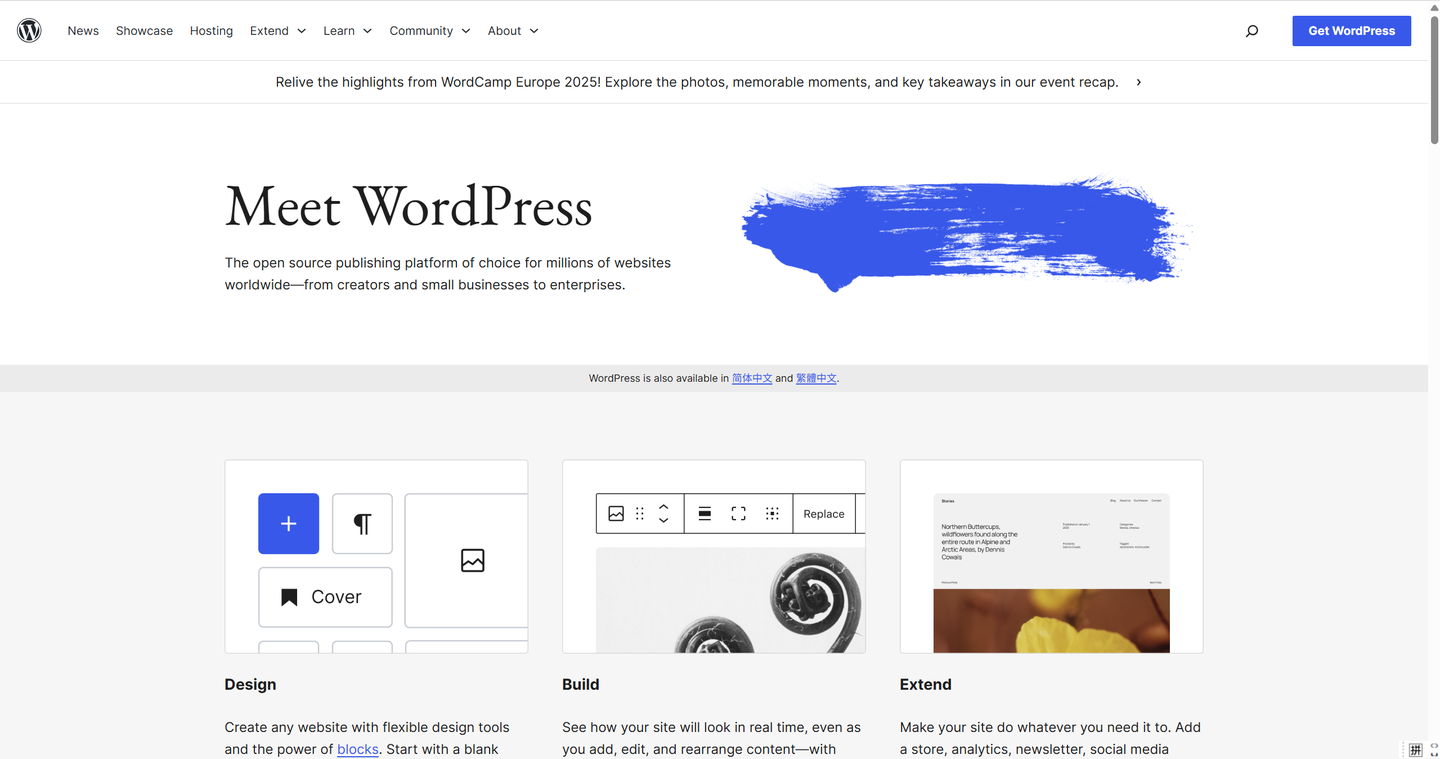The image size is (1440, 759).
Task: Open the search magnifier icon
Action: click(x=1252, y=31)
